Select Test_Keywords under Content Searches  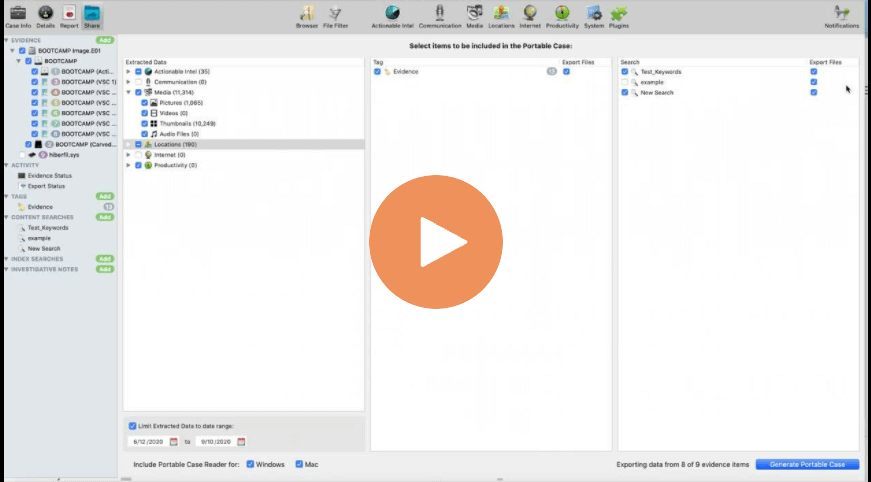tap(48, 228)
